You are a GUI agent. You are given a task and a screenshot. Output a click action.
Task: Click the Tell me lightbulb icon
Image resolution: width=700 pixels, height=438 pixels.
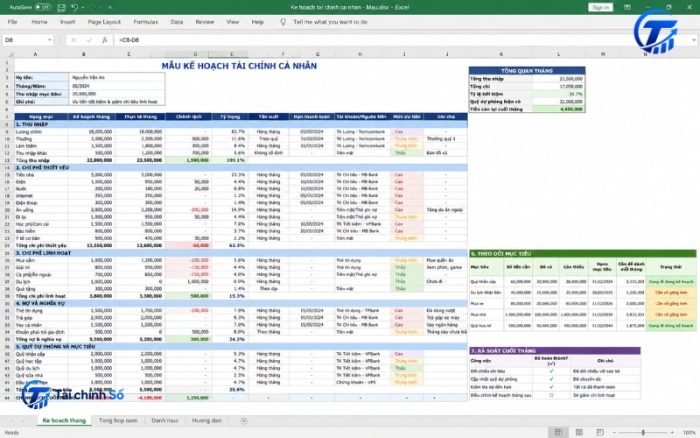click(x=283, y=22)
